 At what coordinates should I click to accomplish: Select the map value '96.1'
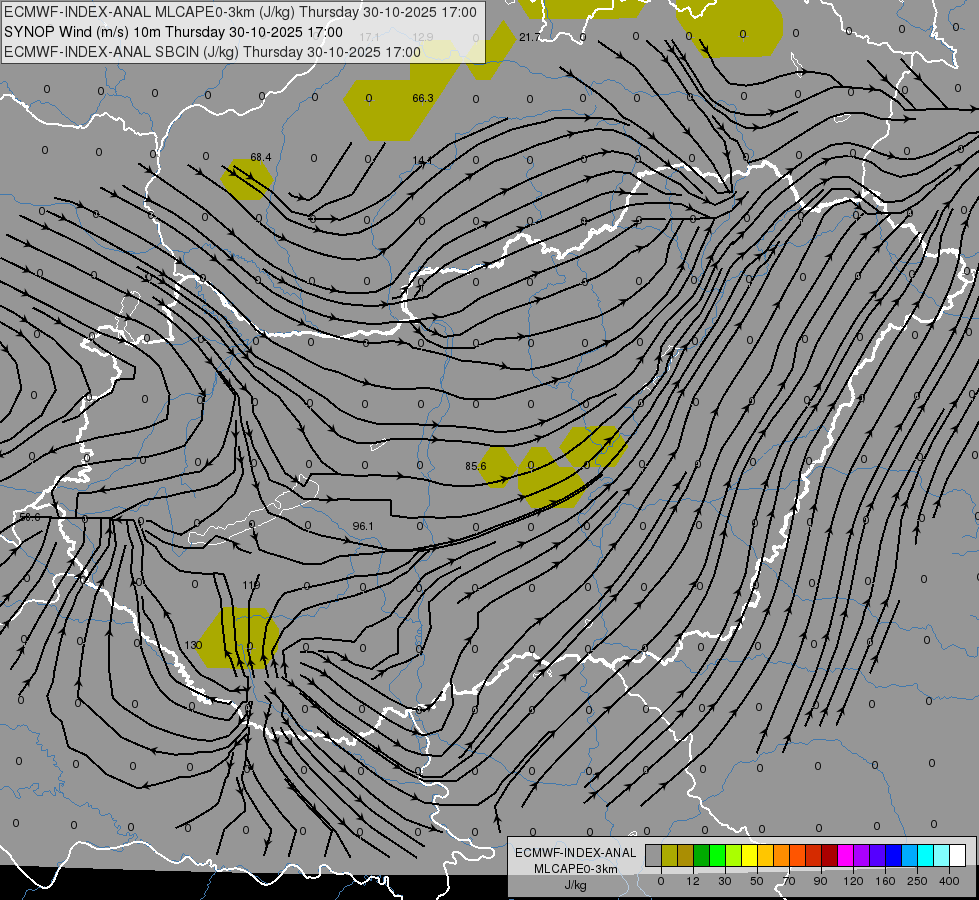point(363,527)
